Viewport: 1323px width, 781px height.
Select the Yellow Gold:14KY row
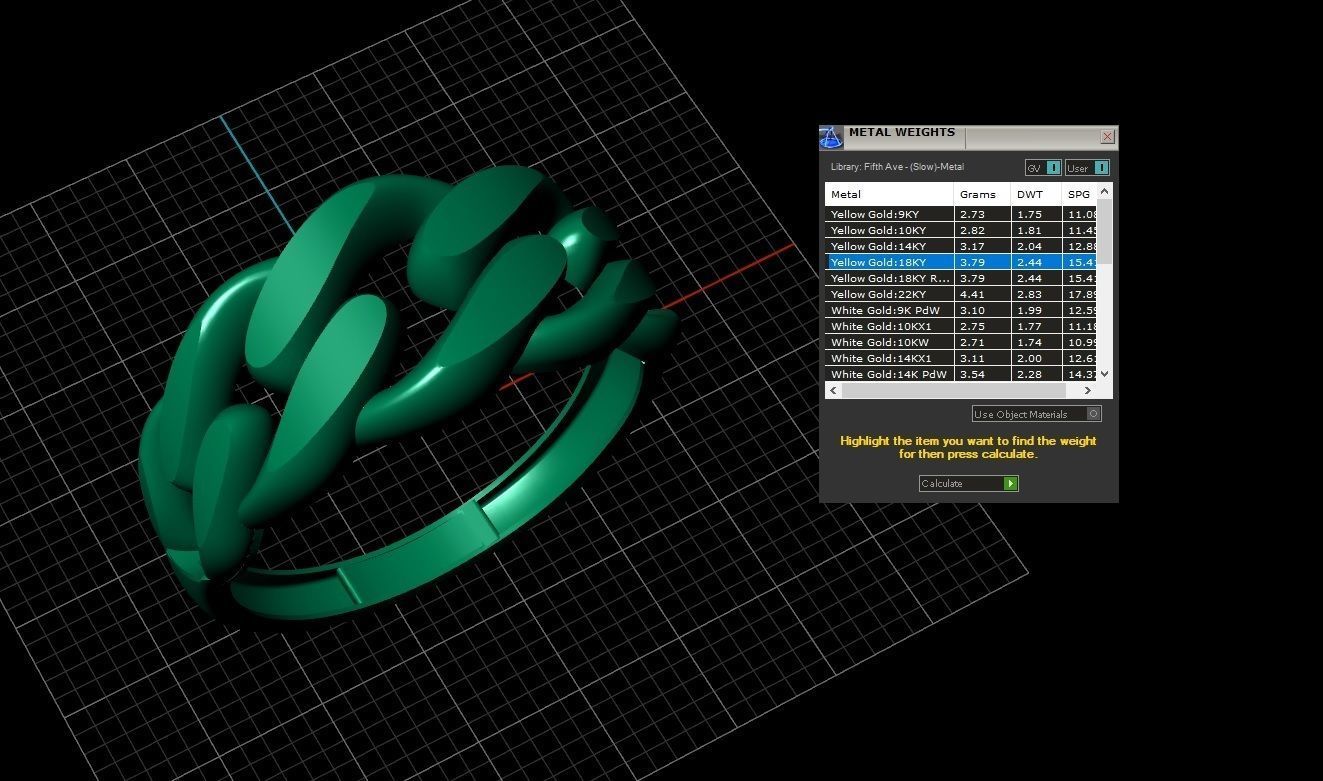click(x=961, y=246)
